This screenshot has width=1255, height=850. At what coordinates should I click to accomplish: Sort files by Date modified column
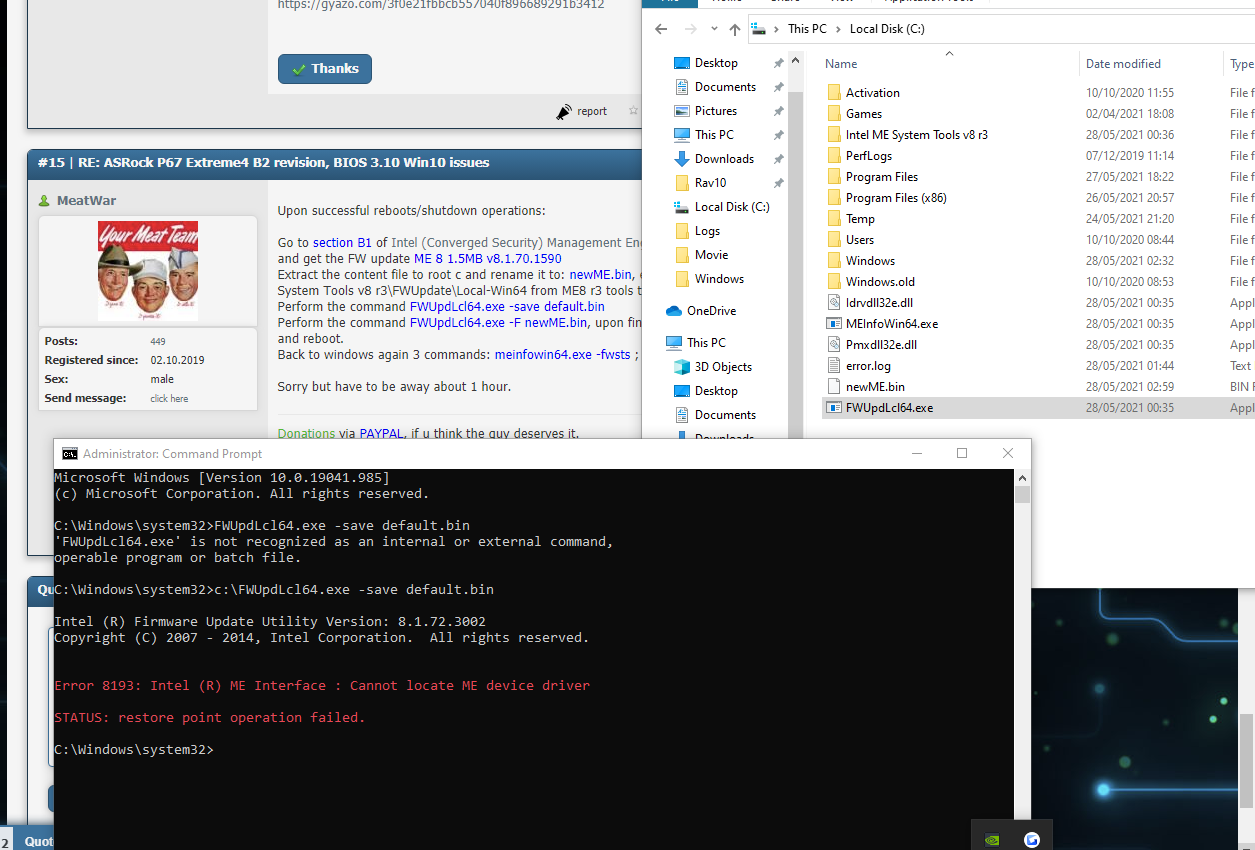tap(1123, 64)
